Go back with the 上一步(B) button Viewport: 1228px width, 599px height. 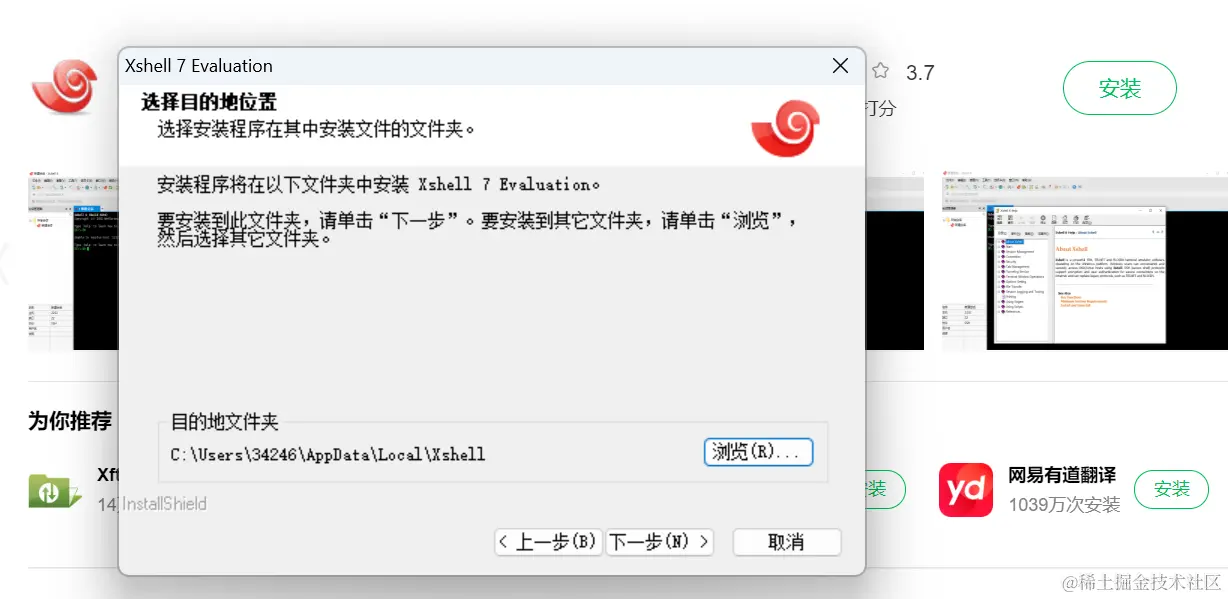549,542
